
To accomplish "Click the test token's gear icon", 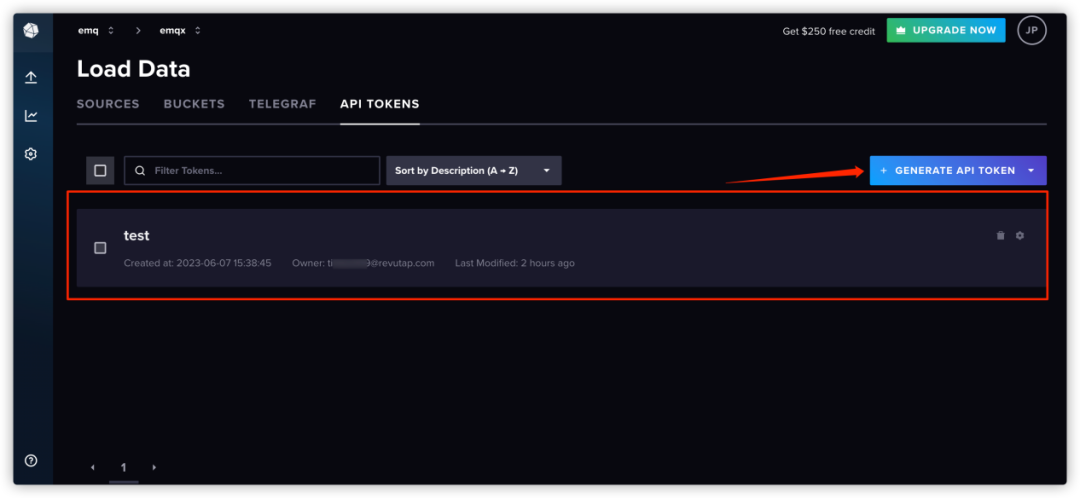I will tap(1020, 236).
